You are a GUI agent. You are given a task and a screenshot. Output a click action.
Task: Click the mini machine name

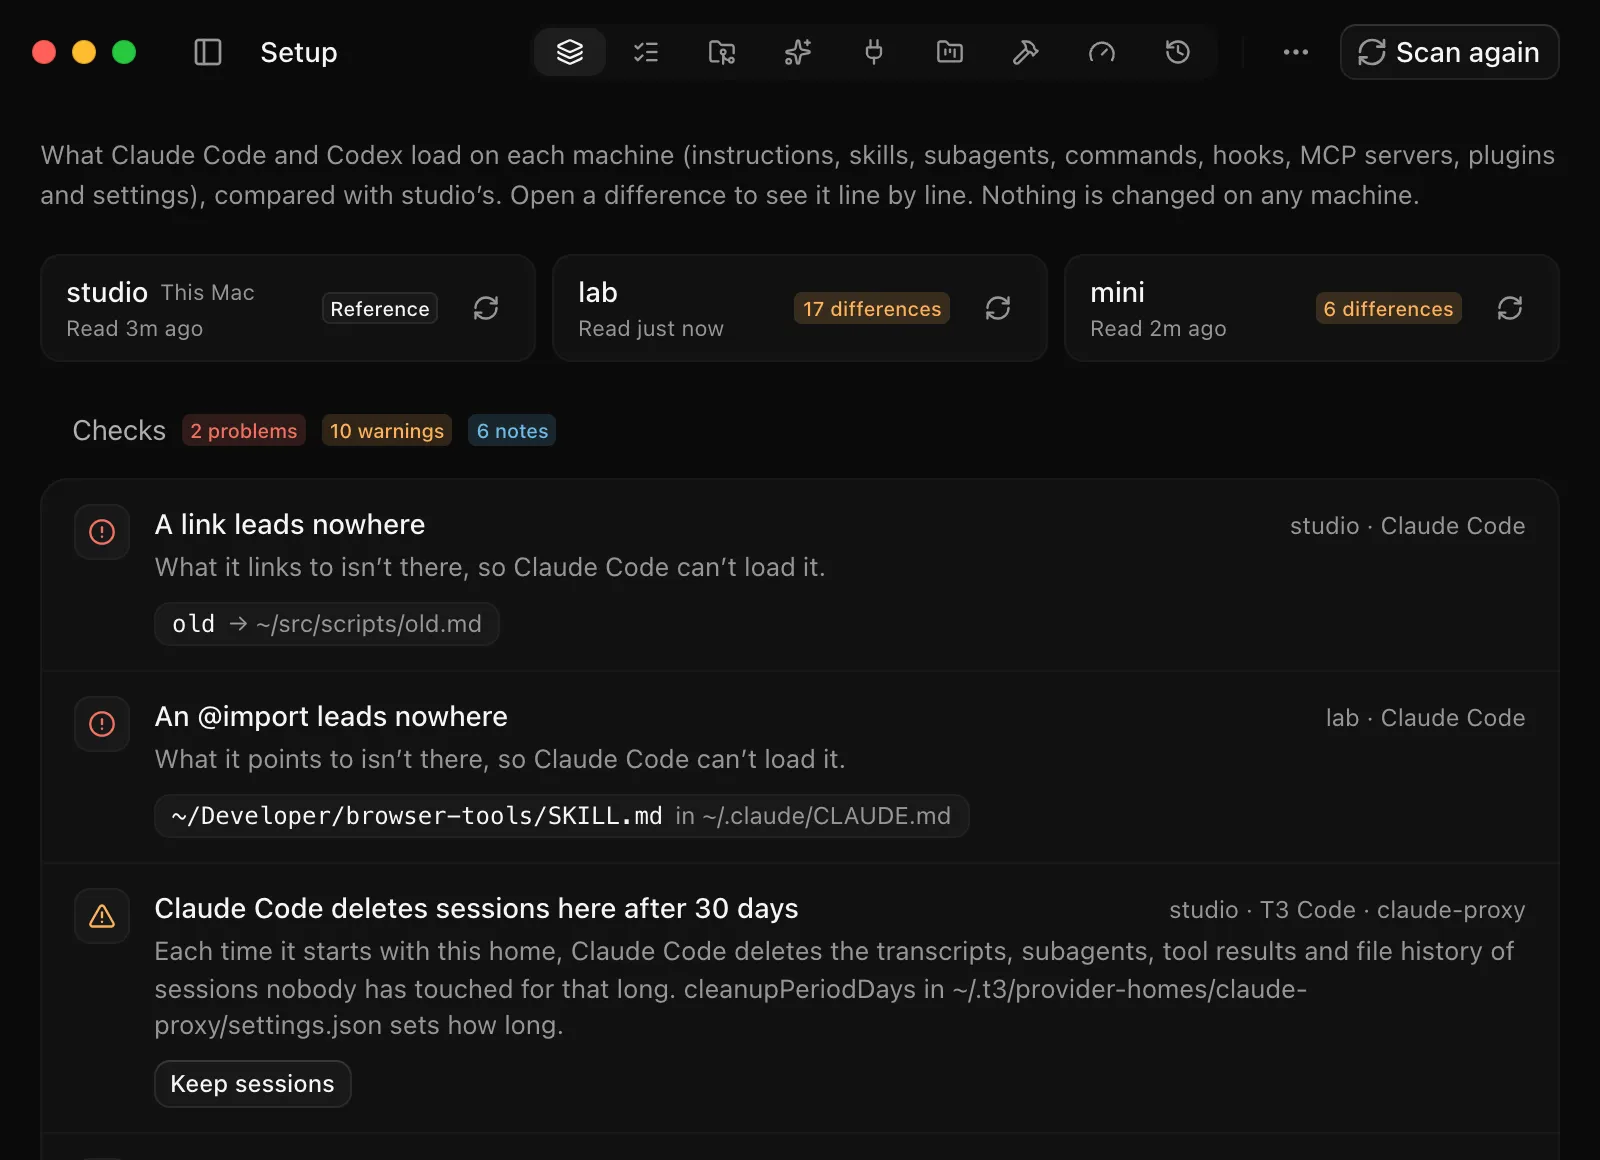[x=1117, y=292]
